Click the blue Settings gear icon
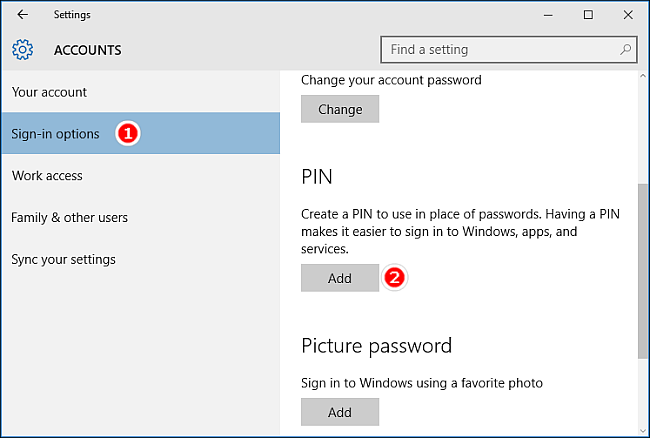 [22, 50]
